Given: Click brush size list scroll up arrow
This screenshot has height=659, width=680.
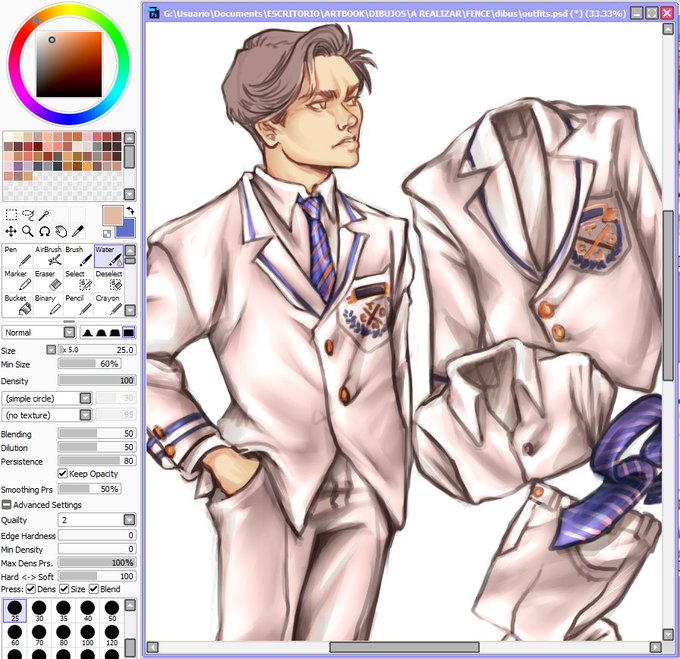Looking at the screenshot, I should (x=130, y=605).
